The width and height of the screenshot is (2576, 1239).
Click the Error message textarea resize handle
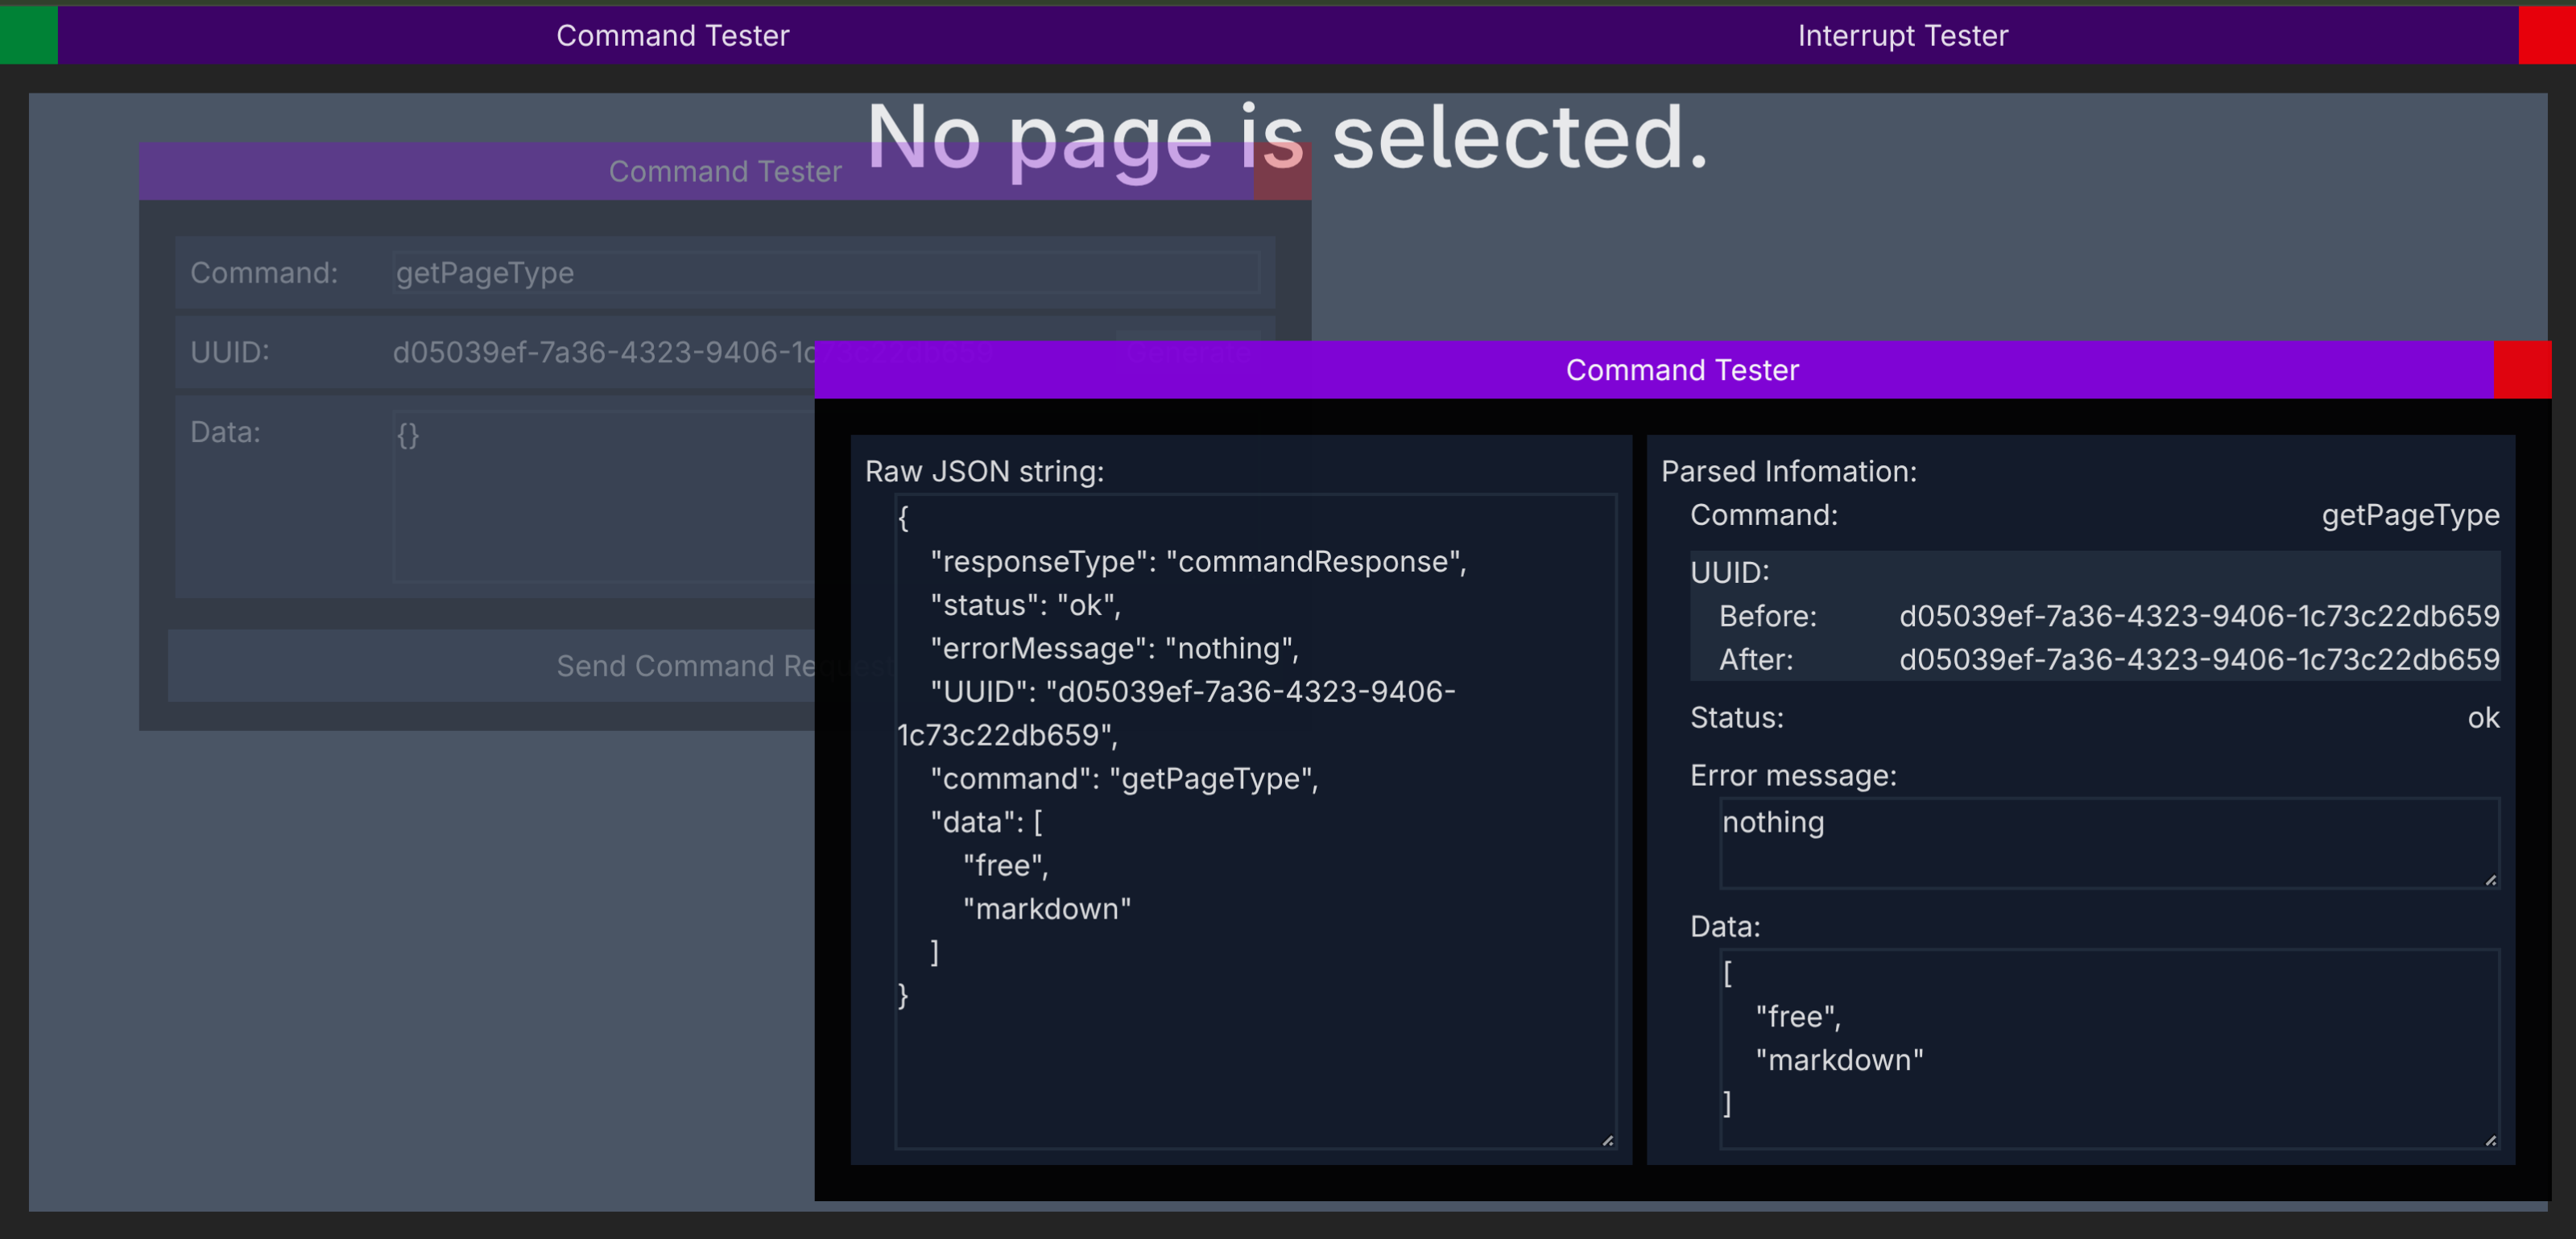coord(2490,880)
